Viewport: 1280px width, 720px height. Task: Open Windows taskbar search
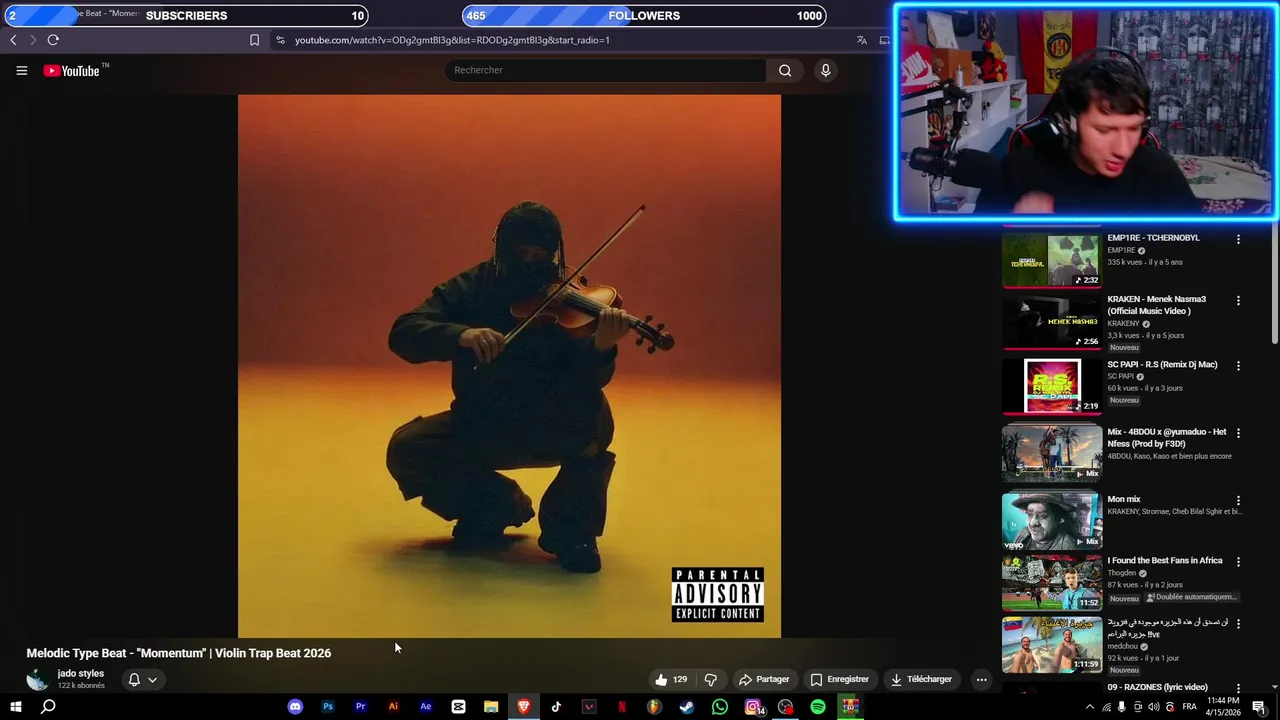(48, 707)
